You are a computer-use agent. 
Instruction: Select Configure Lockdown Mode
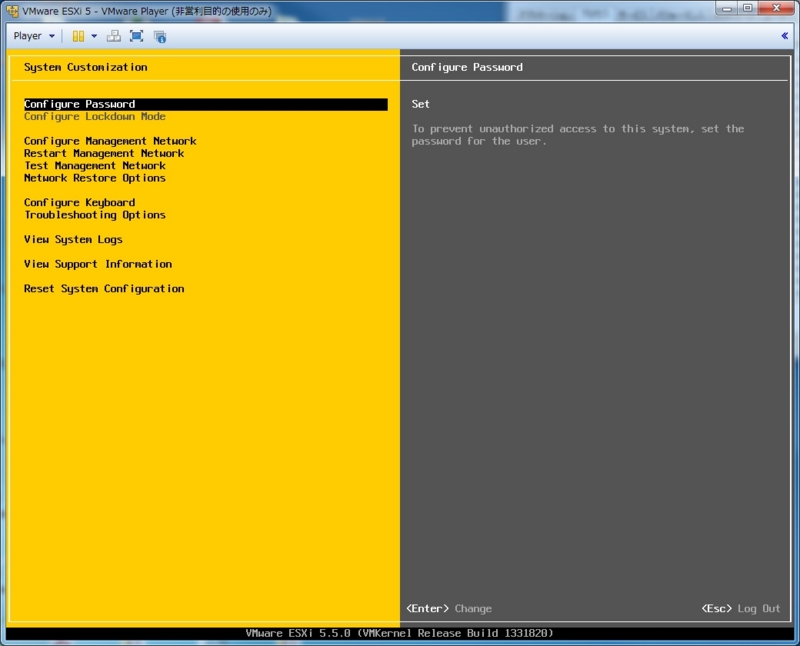point(96,116)
